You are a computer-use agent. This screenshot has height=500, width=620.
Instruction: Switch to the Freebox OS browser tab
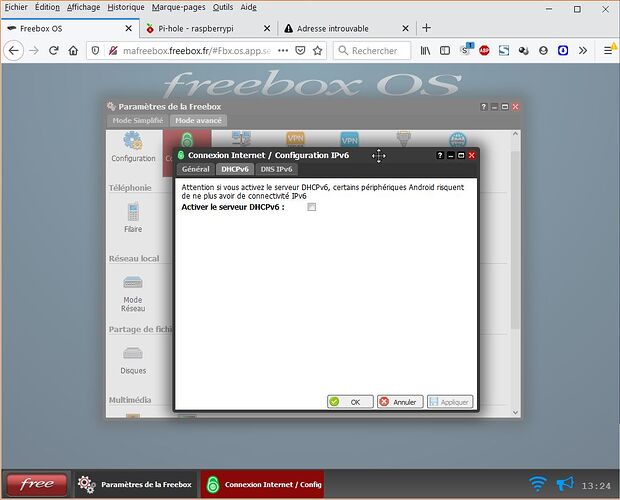[70, 28]
